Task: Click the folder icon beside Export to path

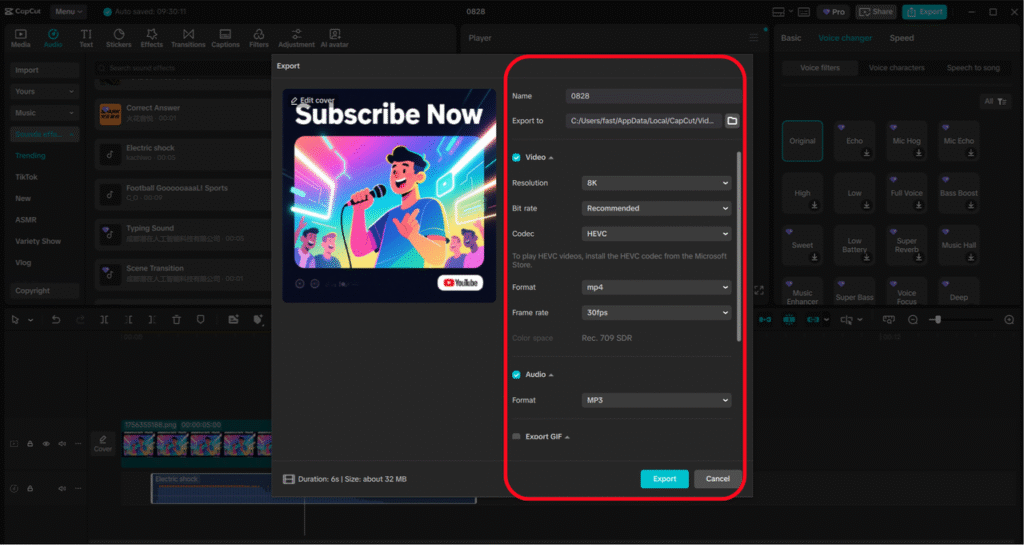Action: [x=732, y=121]
